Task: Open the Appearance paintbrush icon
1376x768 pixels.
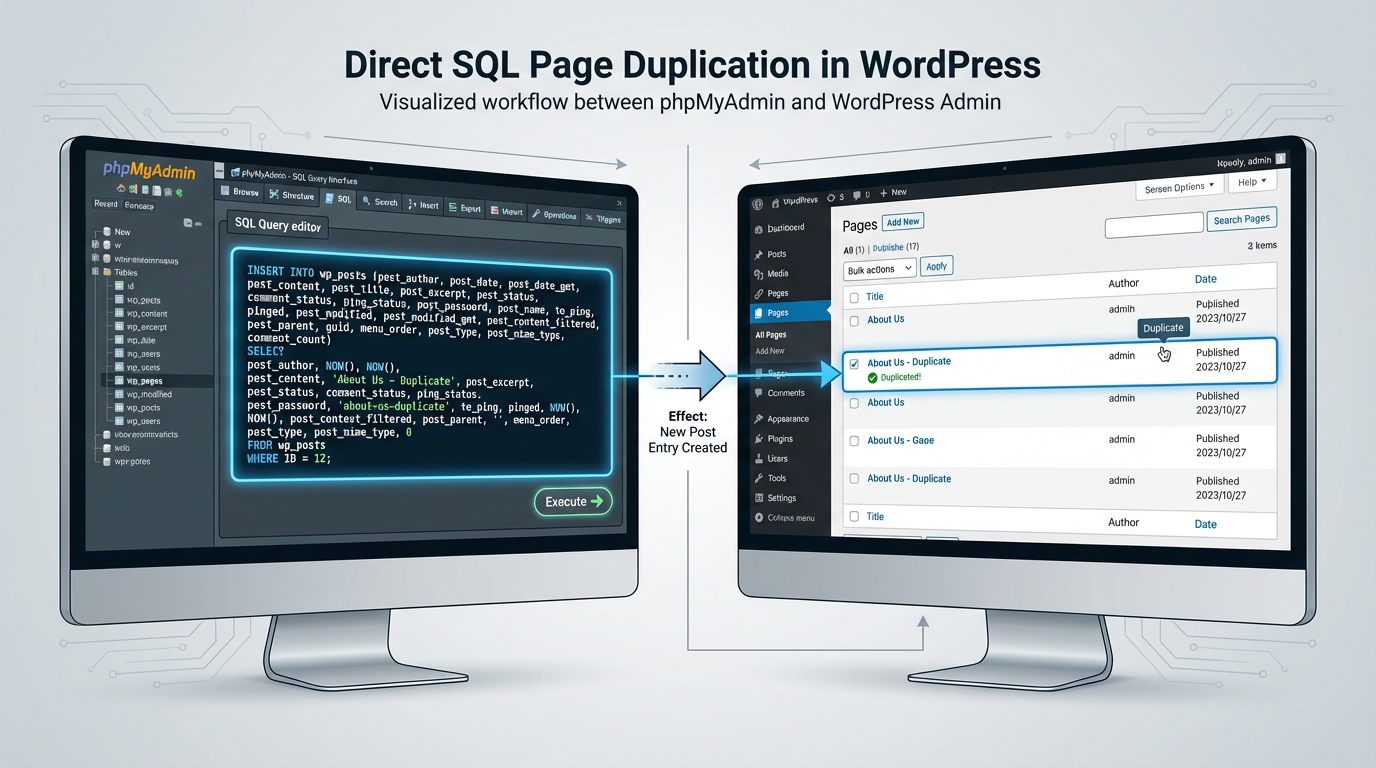Action: 758,418
